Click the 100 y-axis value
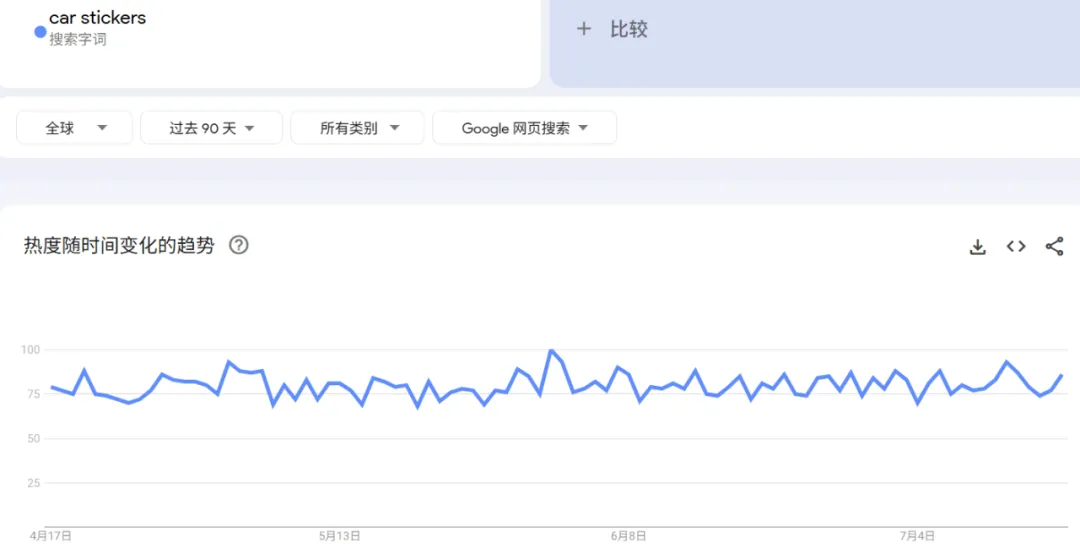The height and width of the screenshot is (548, 1080). [x=31, y=350]
